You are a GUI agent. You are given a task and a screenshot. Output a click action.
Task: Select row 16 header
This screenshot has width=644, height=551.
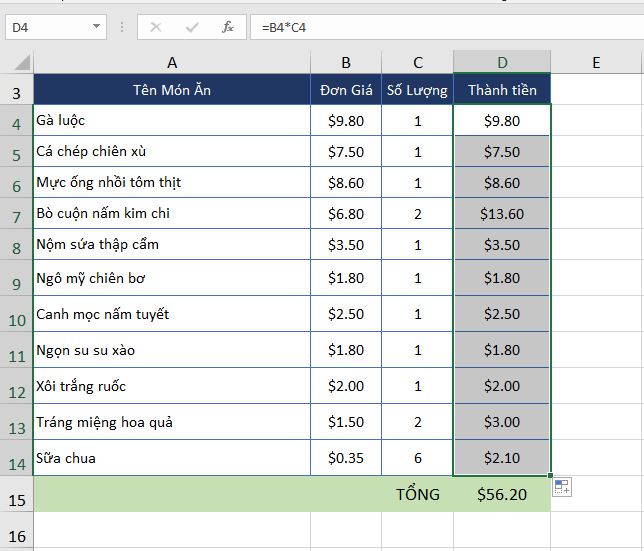tap(16, 530)
